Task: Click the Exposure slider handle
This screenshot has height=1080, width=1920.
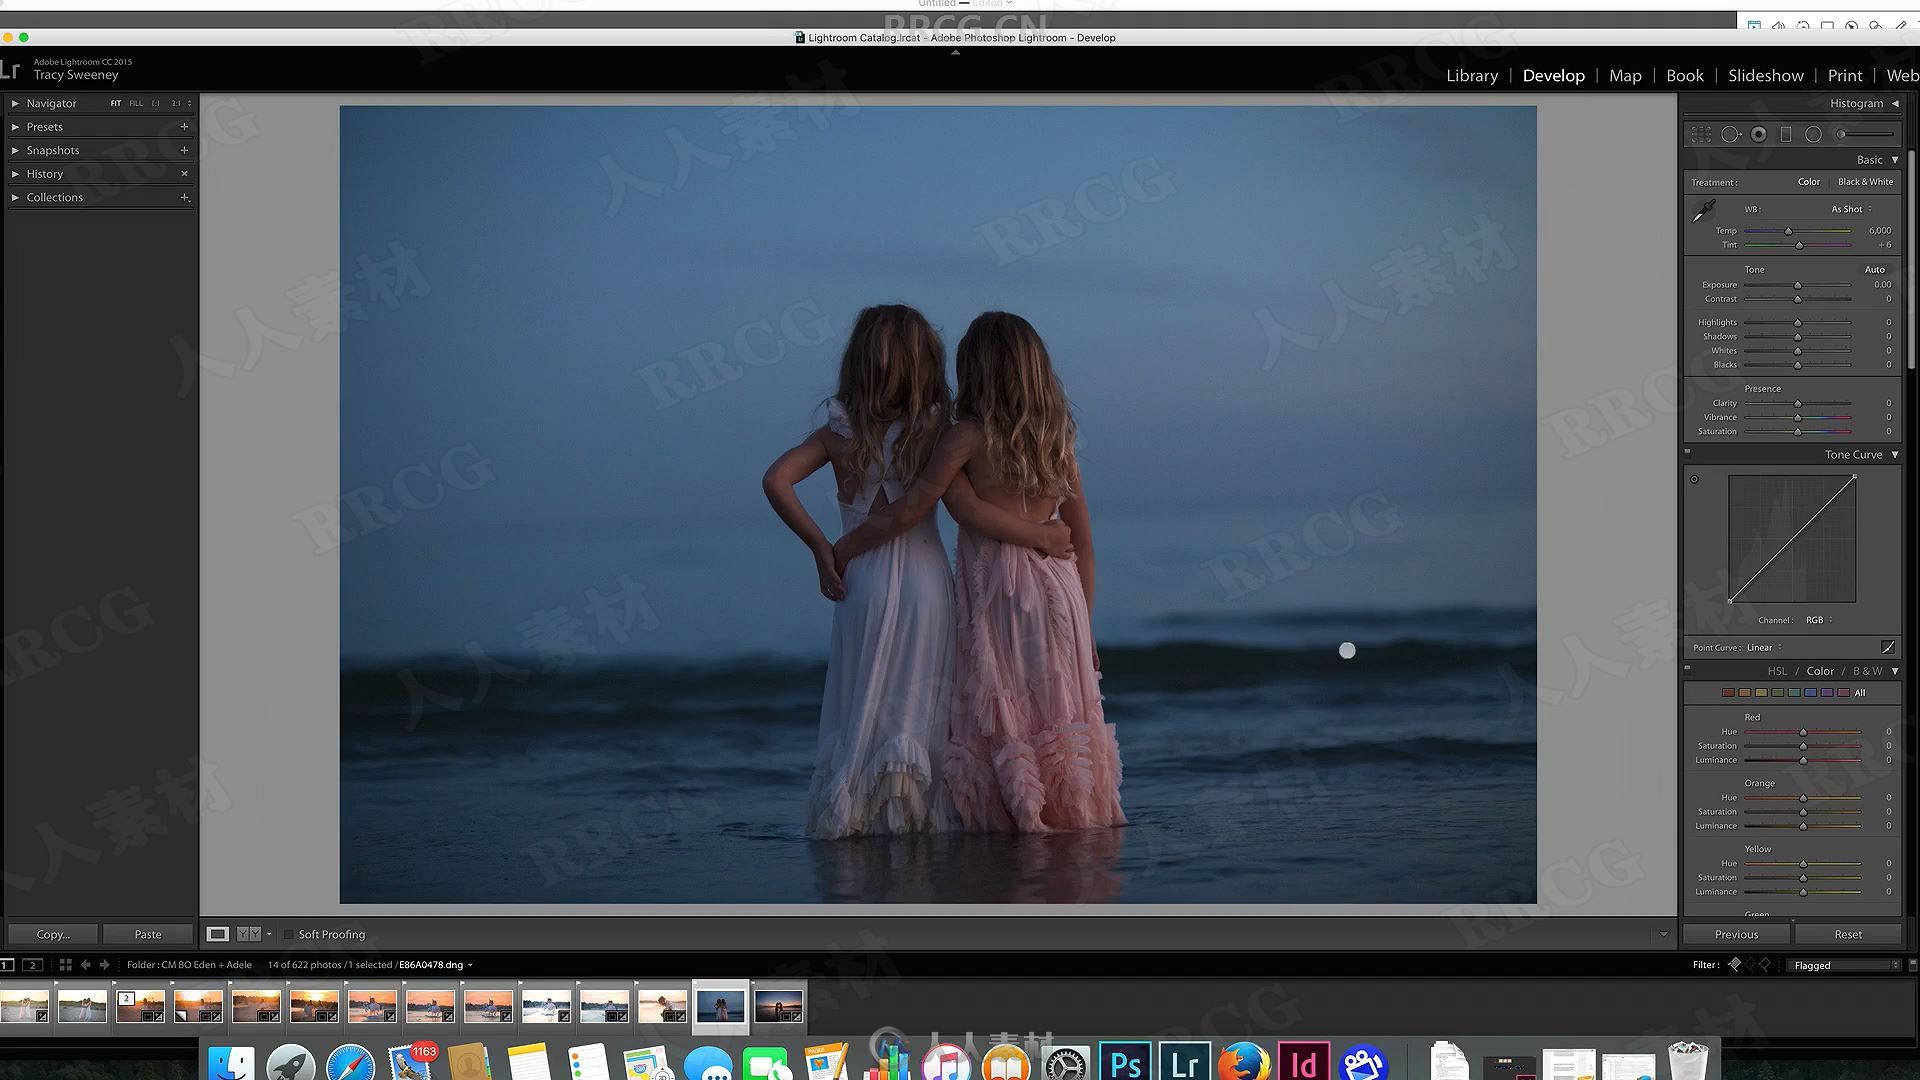Action: pos(1797,286)
